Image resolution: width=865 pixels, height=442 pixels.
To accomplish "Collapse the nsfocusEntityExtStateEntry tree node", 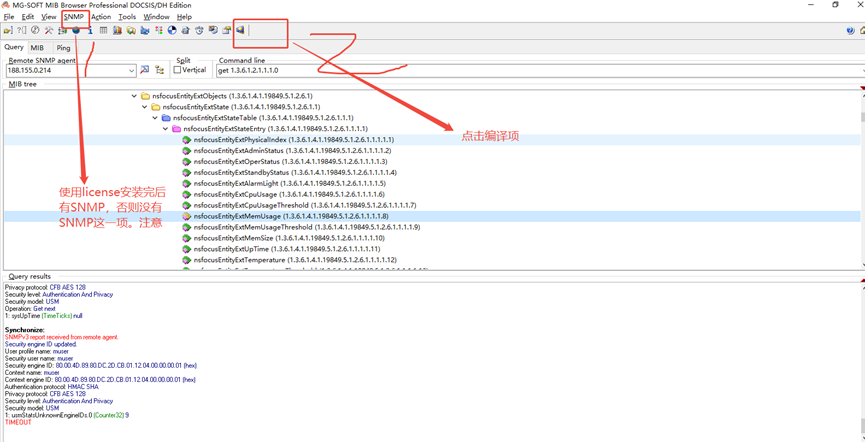I will pos(165,129).
